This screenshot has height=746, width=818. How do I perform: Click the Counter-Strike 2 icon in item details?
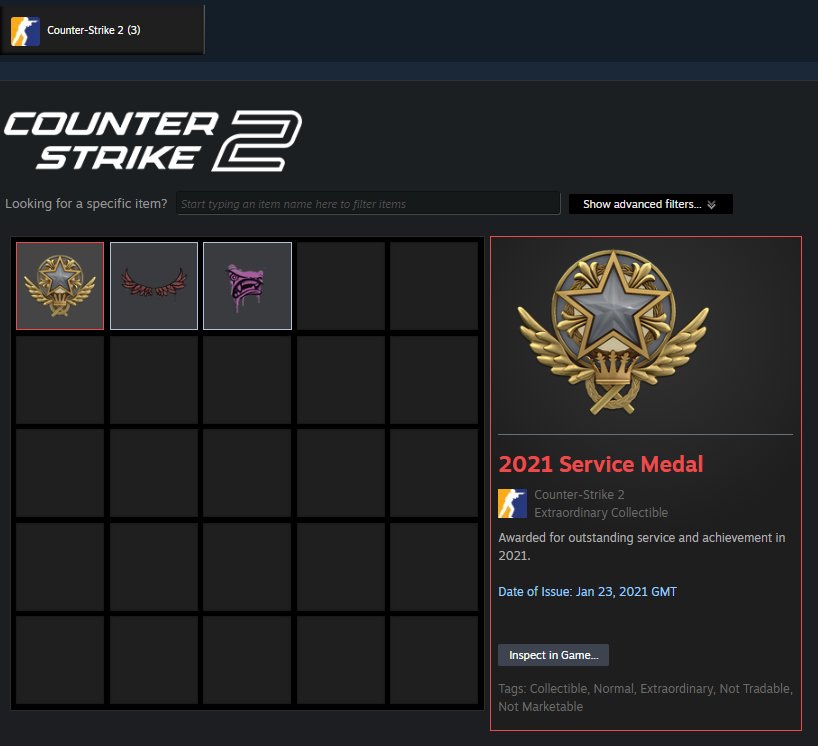[x=512, y=503]
